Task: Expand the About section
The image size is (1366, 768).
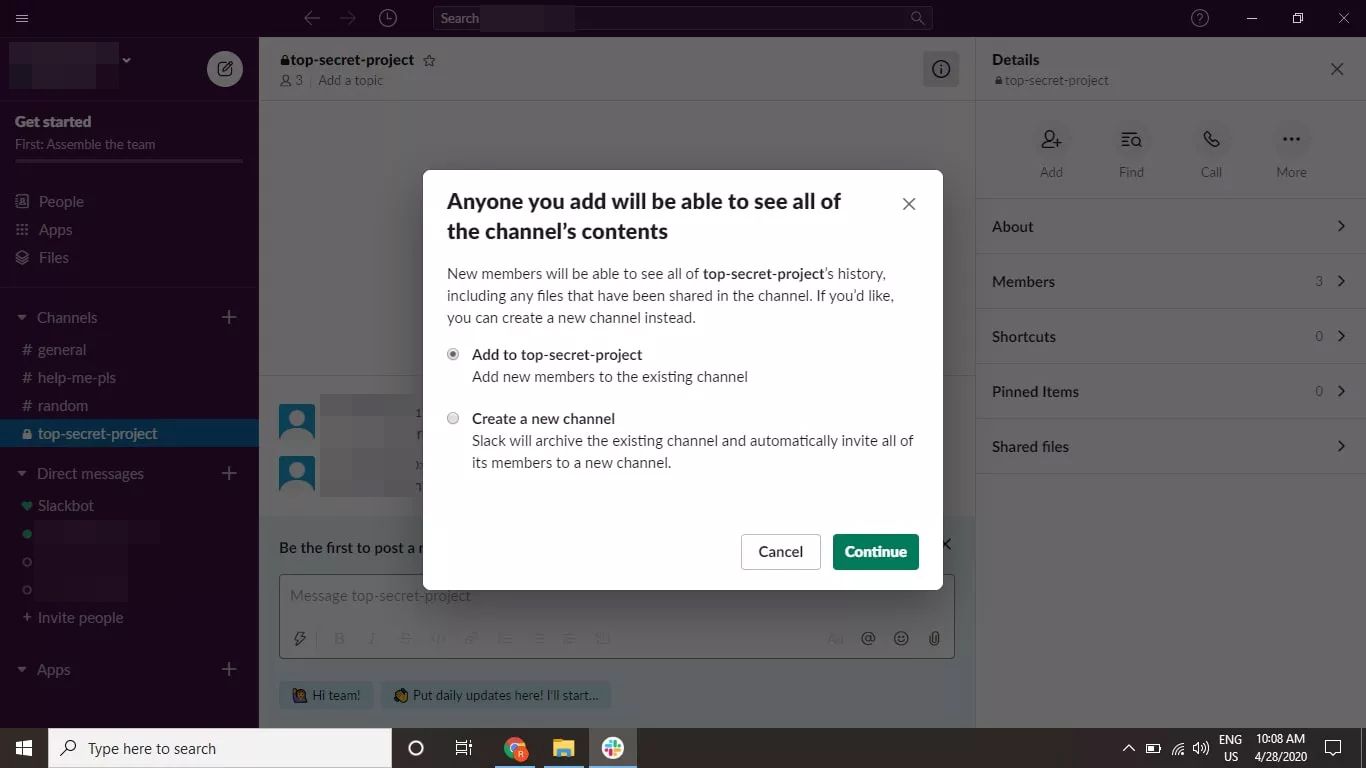Action: pyautogui.click(x=1171, y=226)
